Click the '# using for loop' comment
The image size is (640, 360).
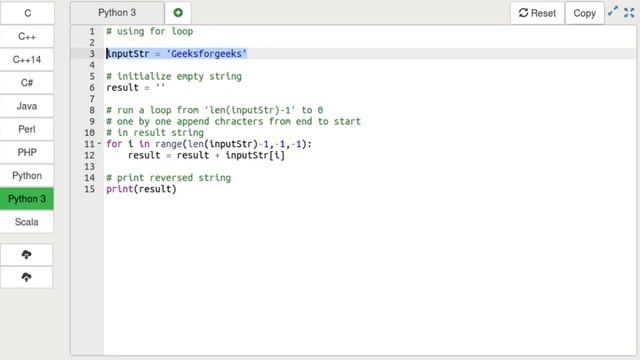point(149,31)
